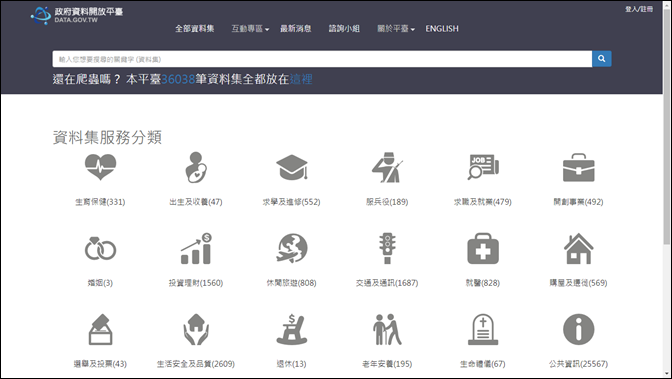Image resolution: width=672 pixels, height=379 pixels.
Task: Select the wedding rings icon for 婚姻
Action: point(100,249)
